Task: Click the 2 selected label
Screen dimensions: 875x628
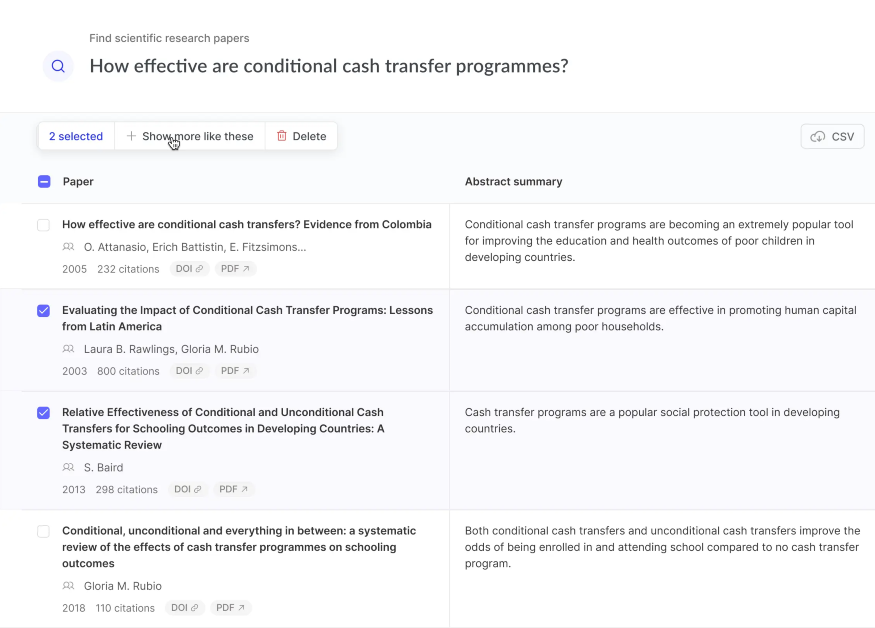Action: (x=76, y=136)
